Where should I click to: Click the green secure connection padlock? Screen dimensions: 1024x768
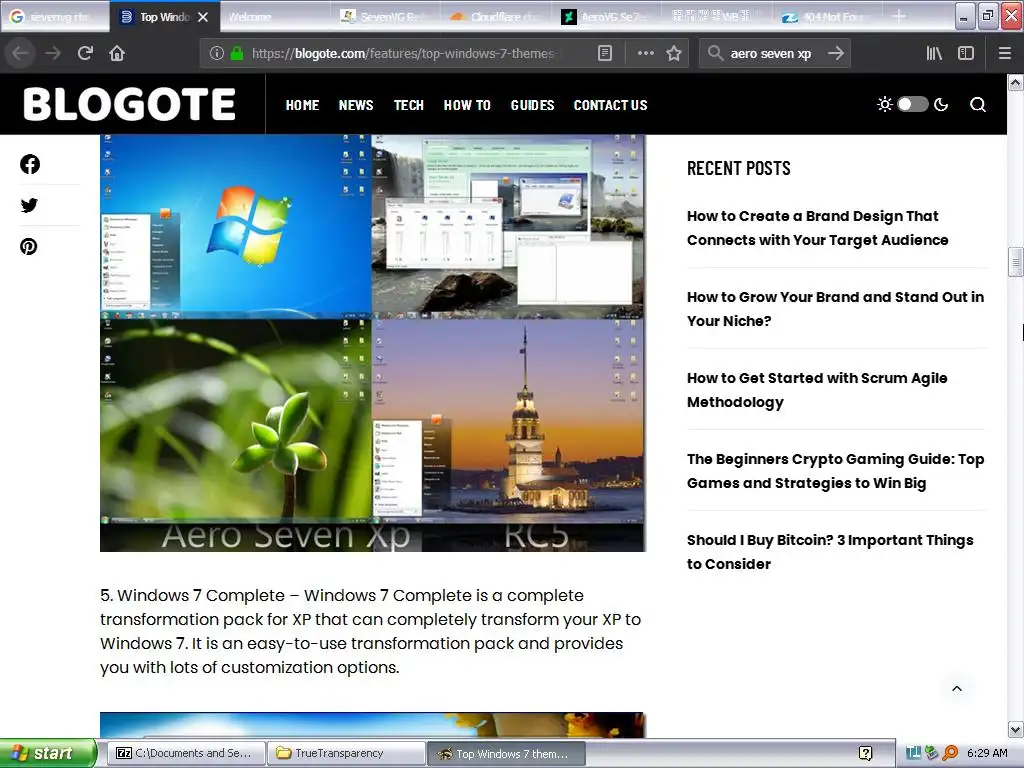coord(237,54)
